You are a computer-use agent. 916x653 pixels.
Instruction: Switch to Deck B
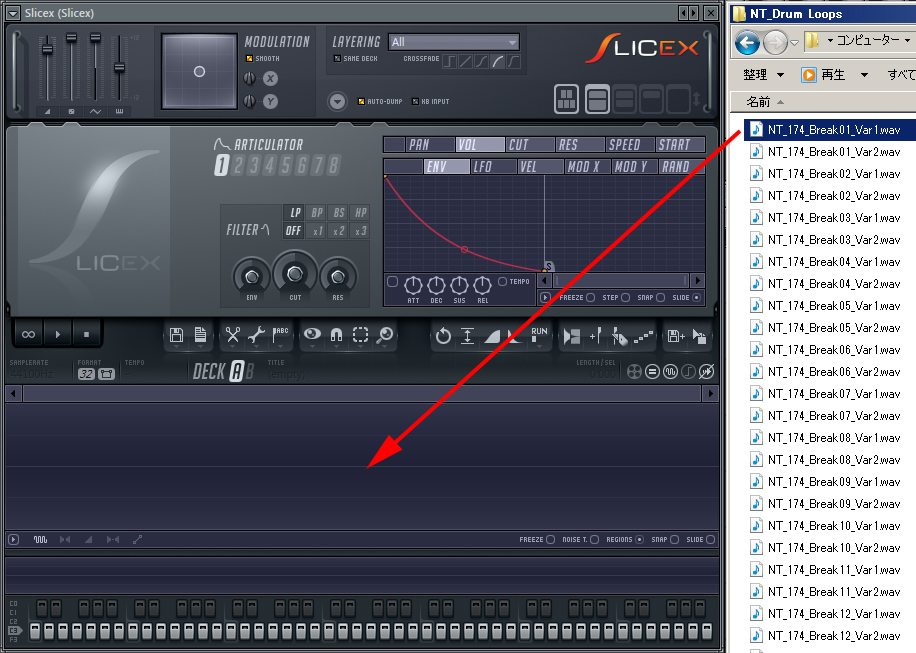click(249, 371)
